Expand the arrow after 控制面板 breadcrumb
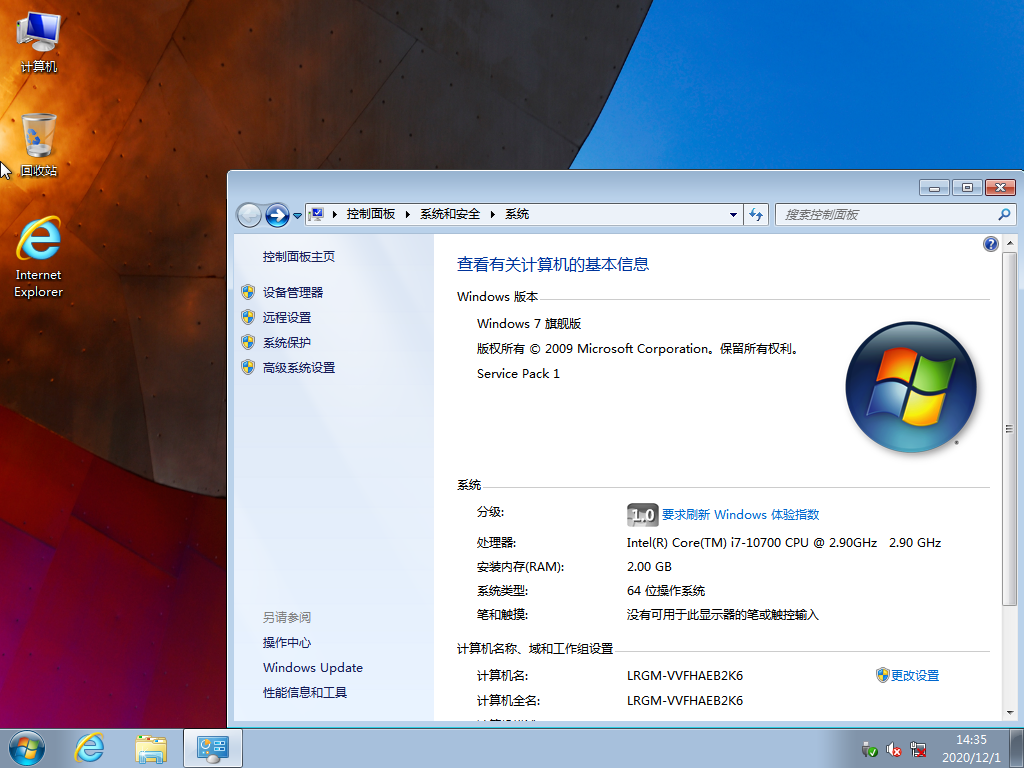1024x768 pixels. (x=408, y=214)
